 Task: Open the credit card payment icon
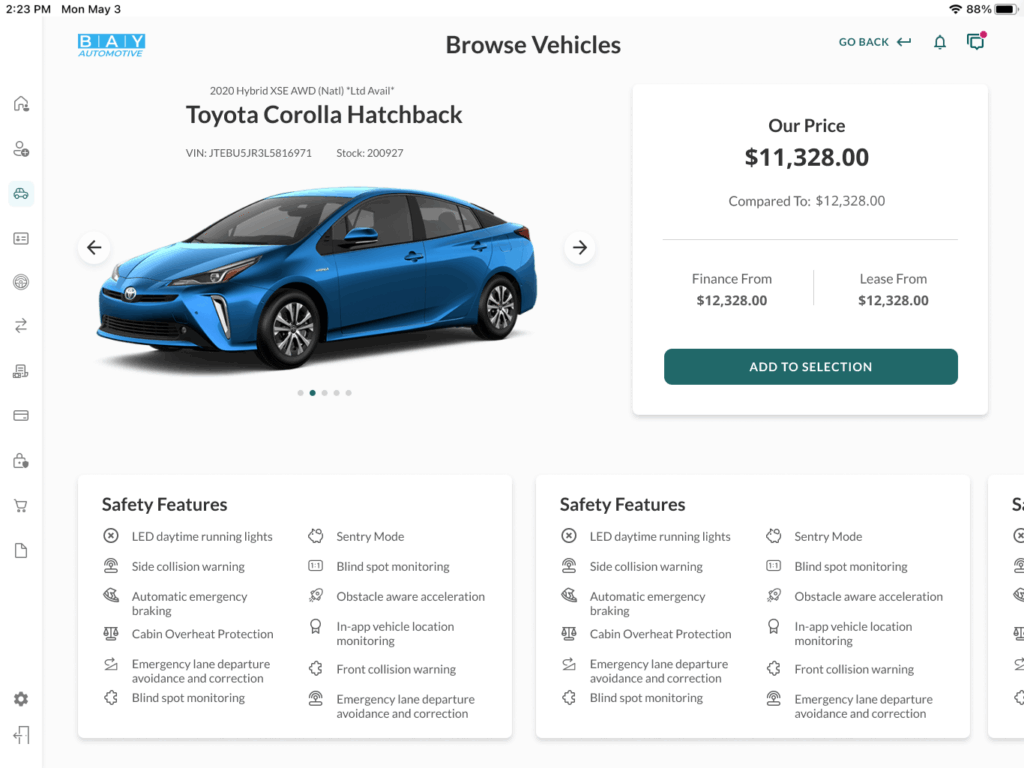pos(21,415)
